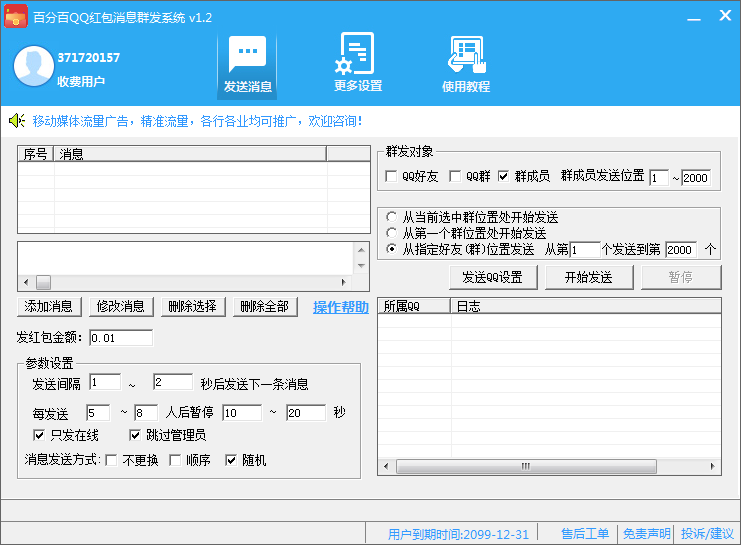This screenshot has height=545, width=741.
Task: Click the message text scroll down arrow
Action: click(362, 266)
